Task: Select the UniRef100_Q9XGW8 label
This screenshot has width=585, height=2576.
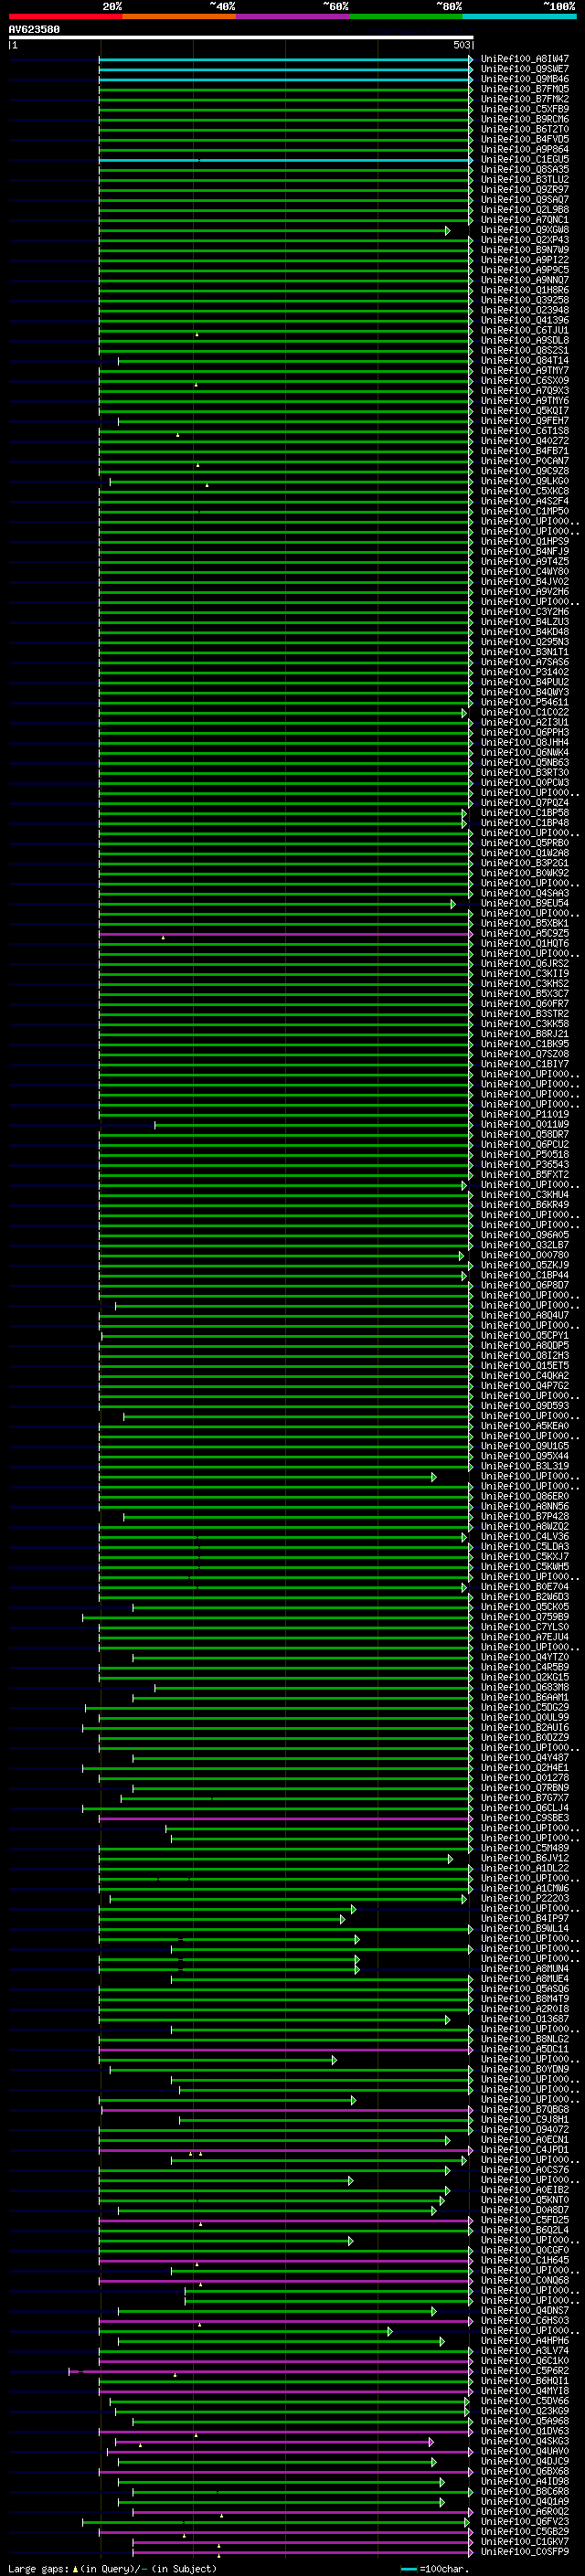Action: (x=524, y=230)
